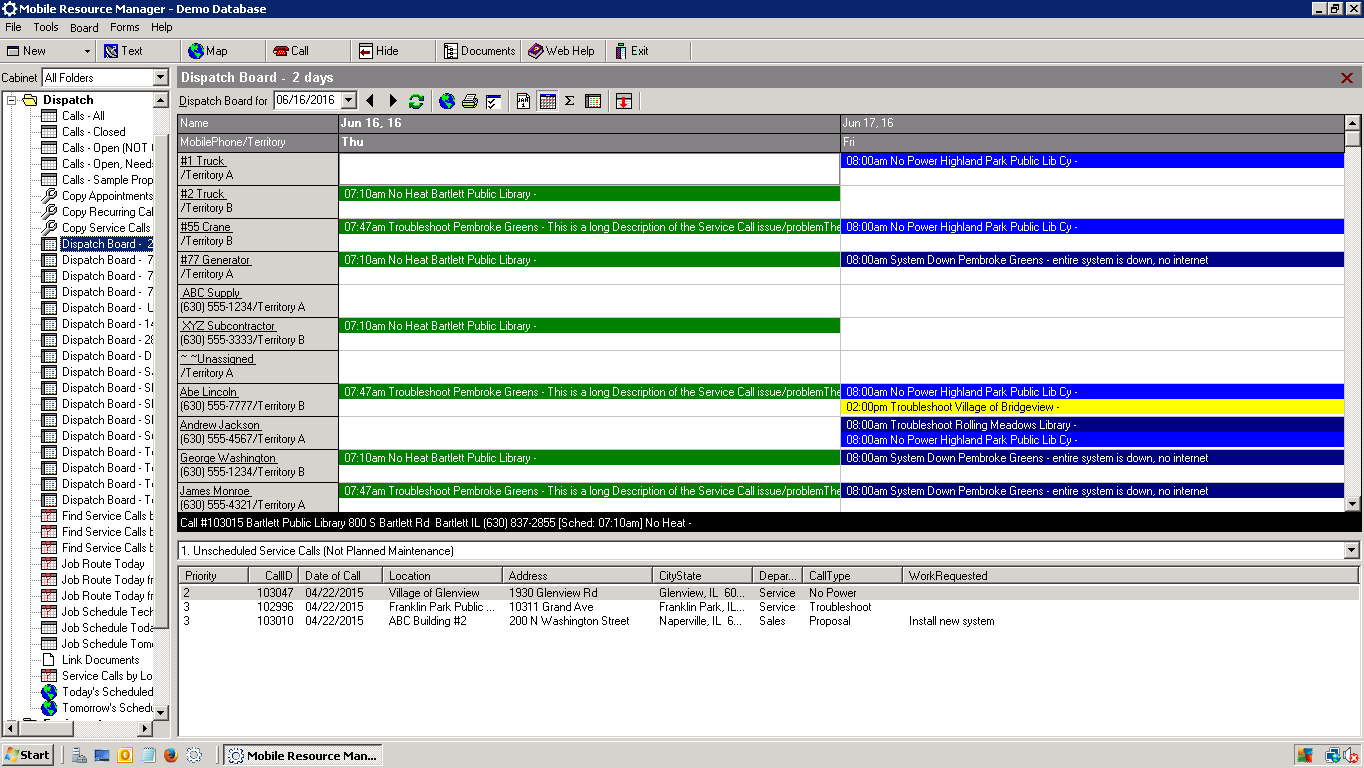Image resolution: width=1364 pixels, height=768 pixels.
Task: Sort by the Location column header
Action: tap(444, 576)
